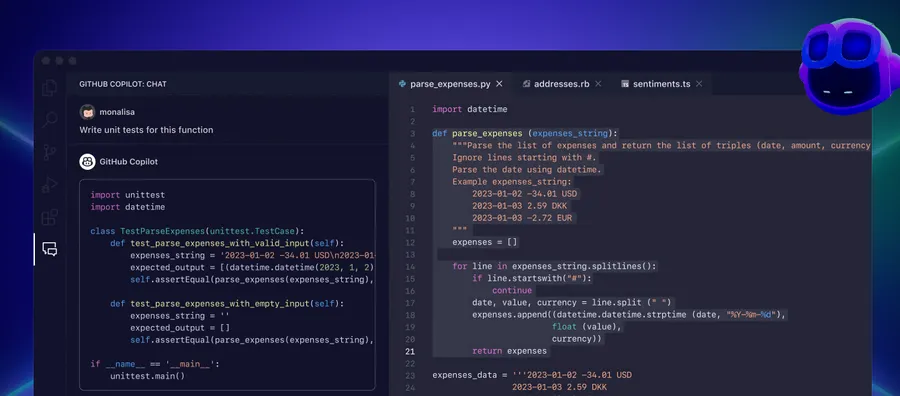Click 'def parse_expenses' on editor line 3
The image size is (900, 396).
click(477, 133)
